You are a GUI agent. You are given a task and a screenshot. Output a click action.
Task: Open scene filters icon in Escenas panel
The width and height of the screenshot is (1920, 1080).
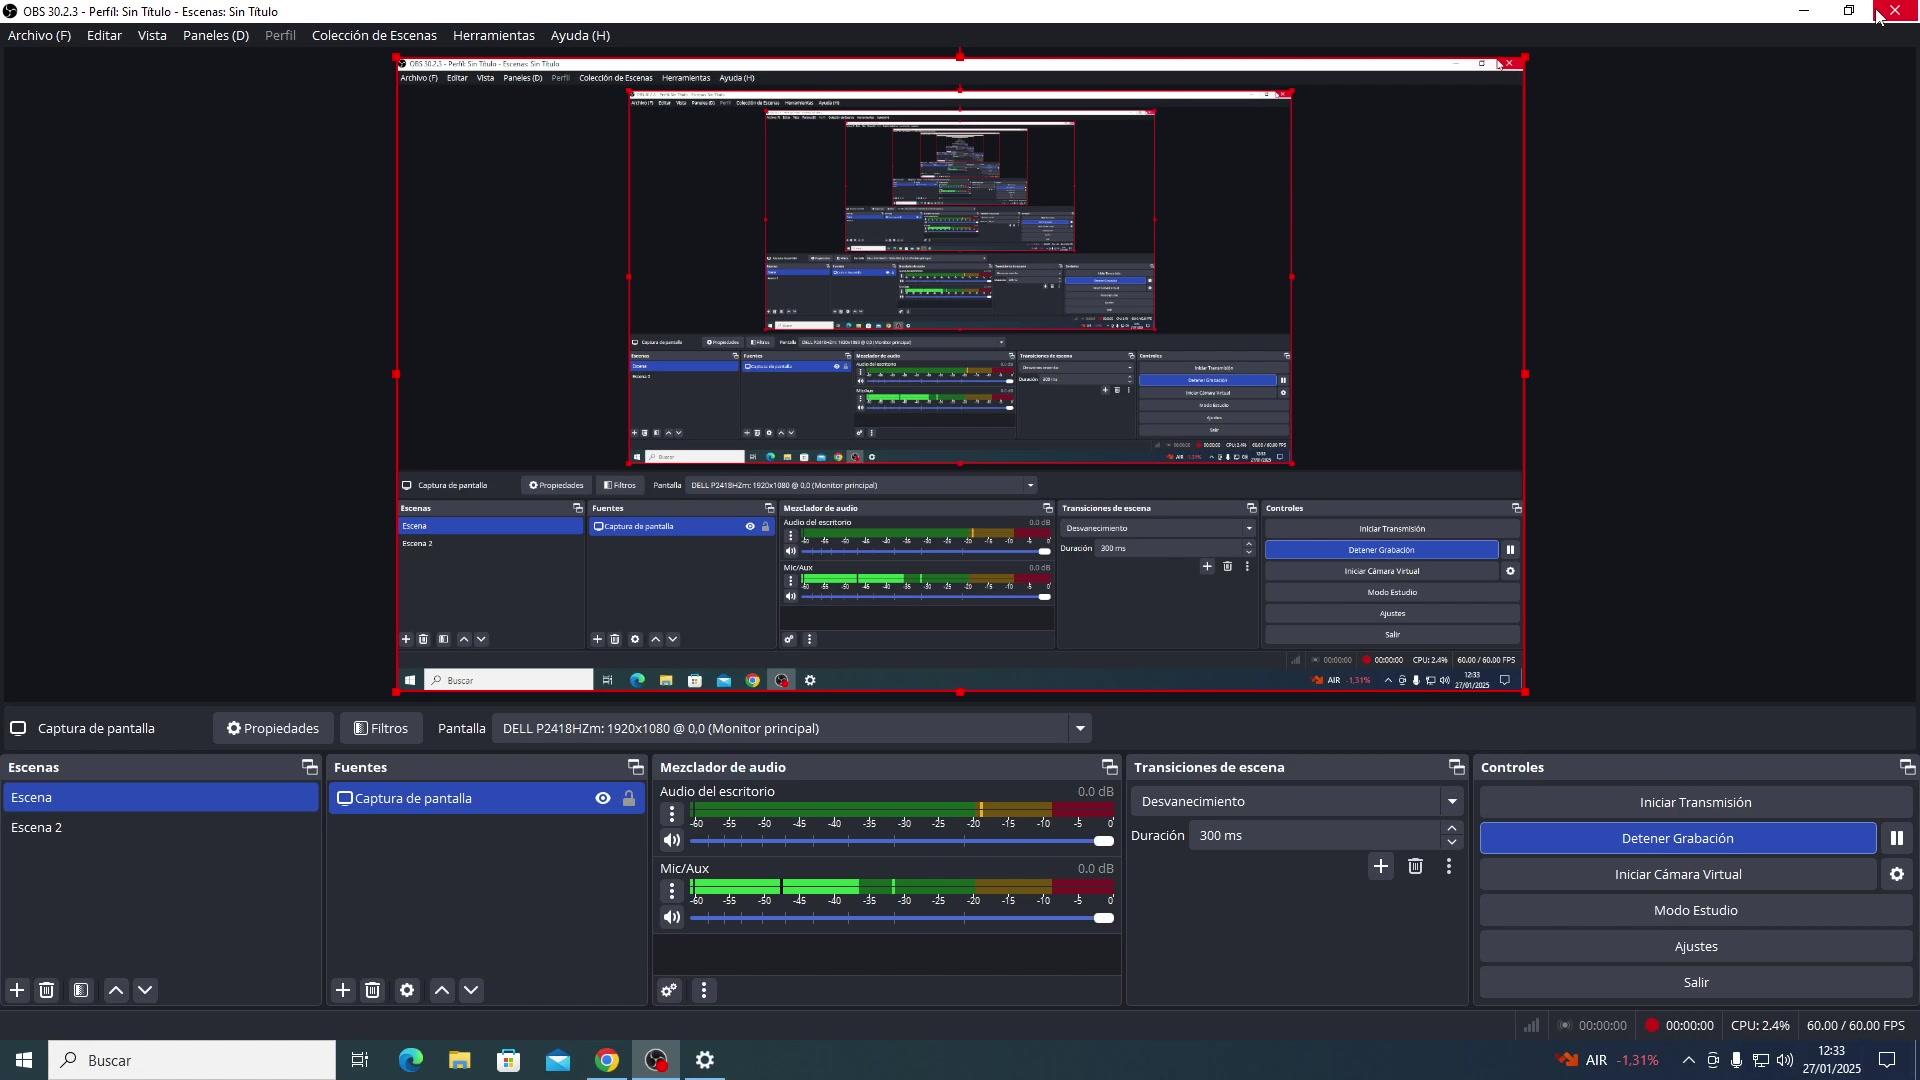81,991
